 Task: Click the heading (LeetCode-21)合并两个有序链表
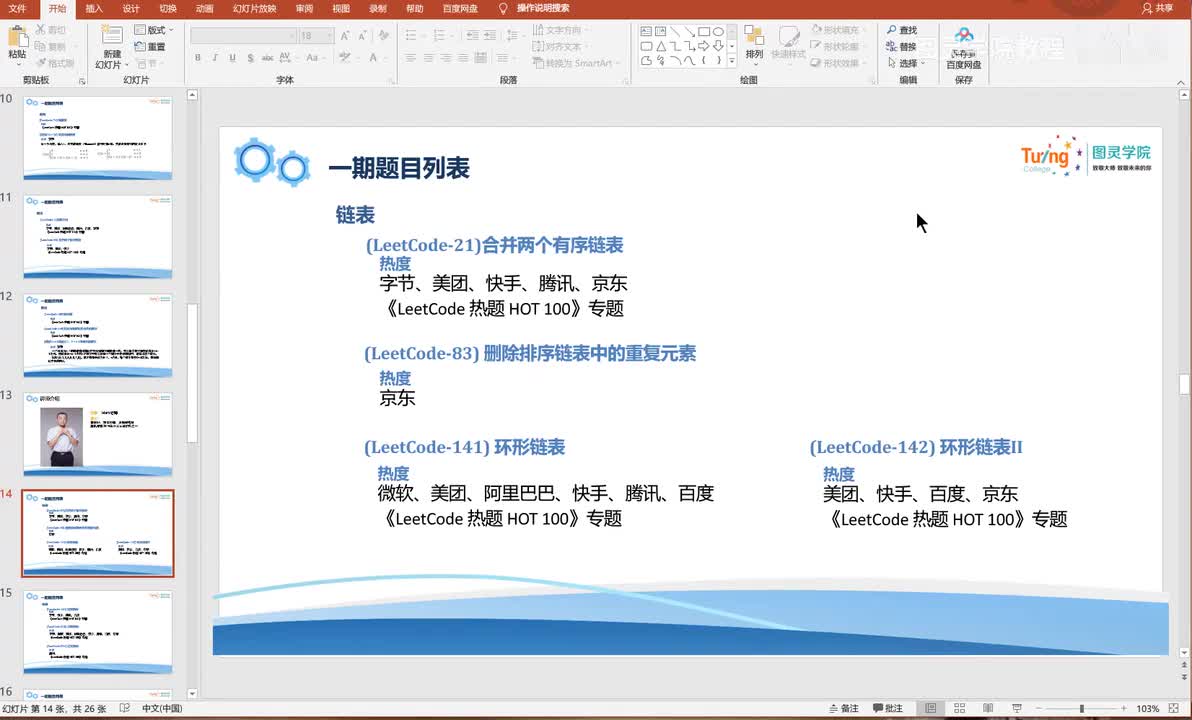coord(494,245)
